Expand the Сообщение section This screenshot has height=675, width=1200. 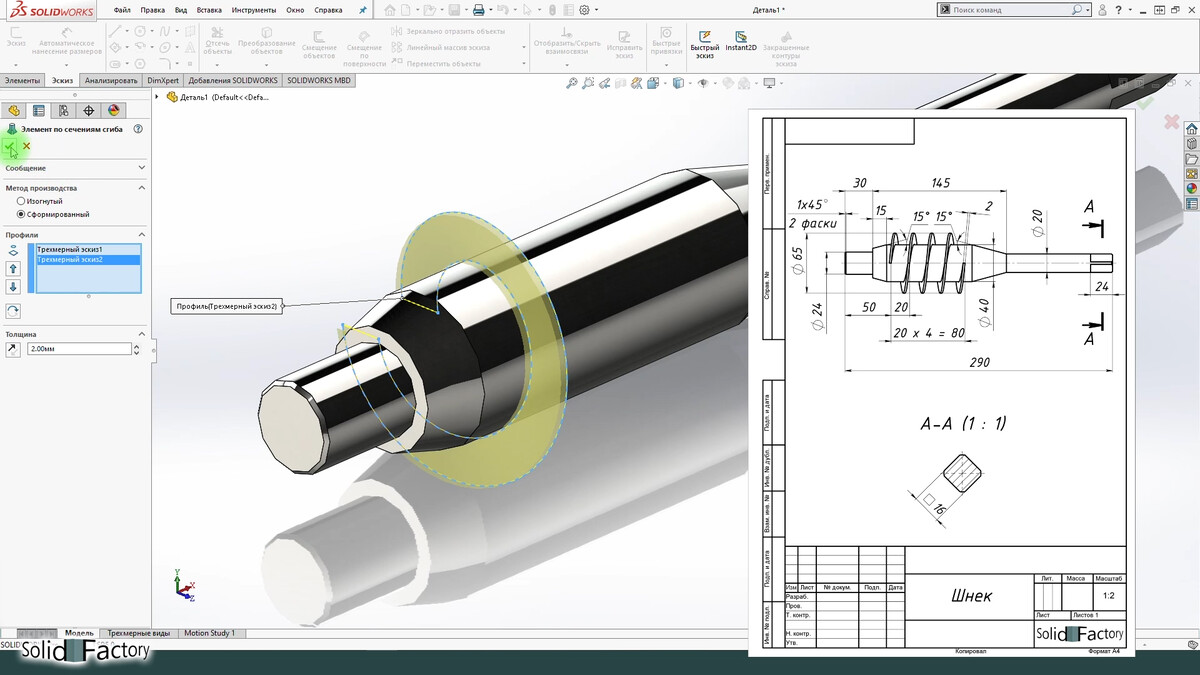141,168
